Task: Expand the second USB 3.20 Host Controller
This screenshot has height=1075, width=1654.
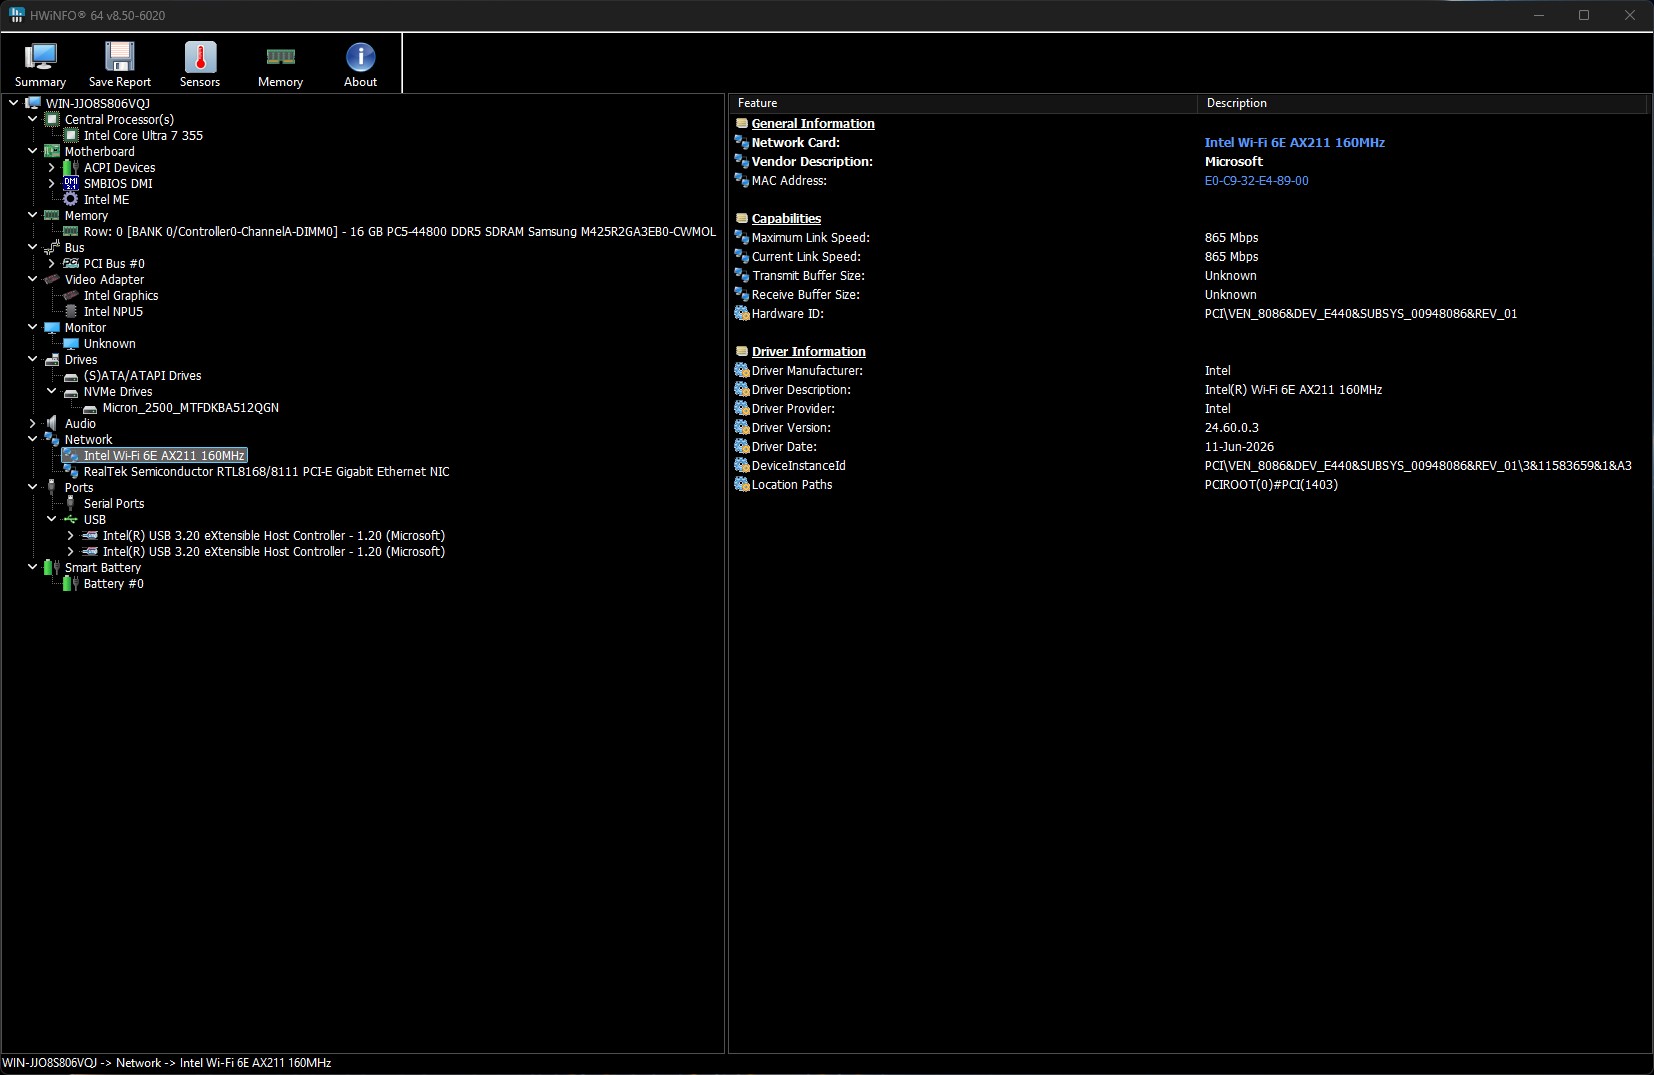Action: 71,551
